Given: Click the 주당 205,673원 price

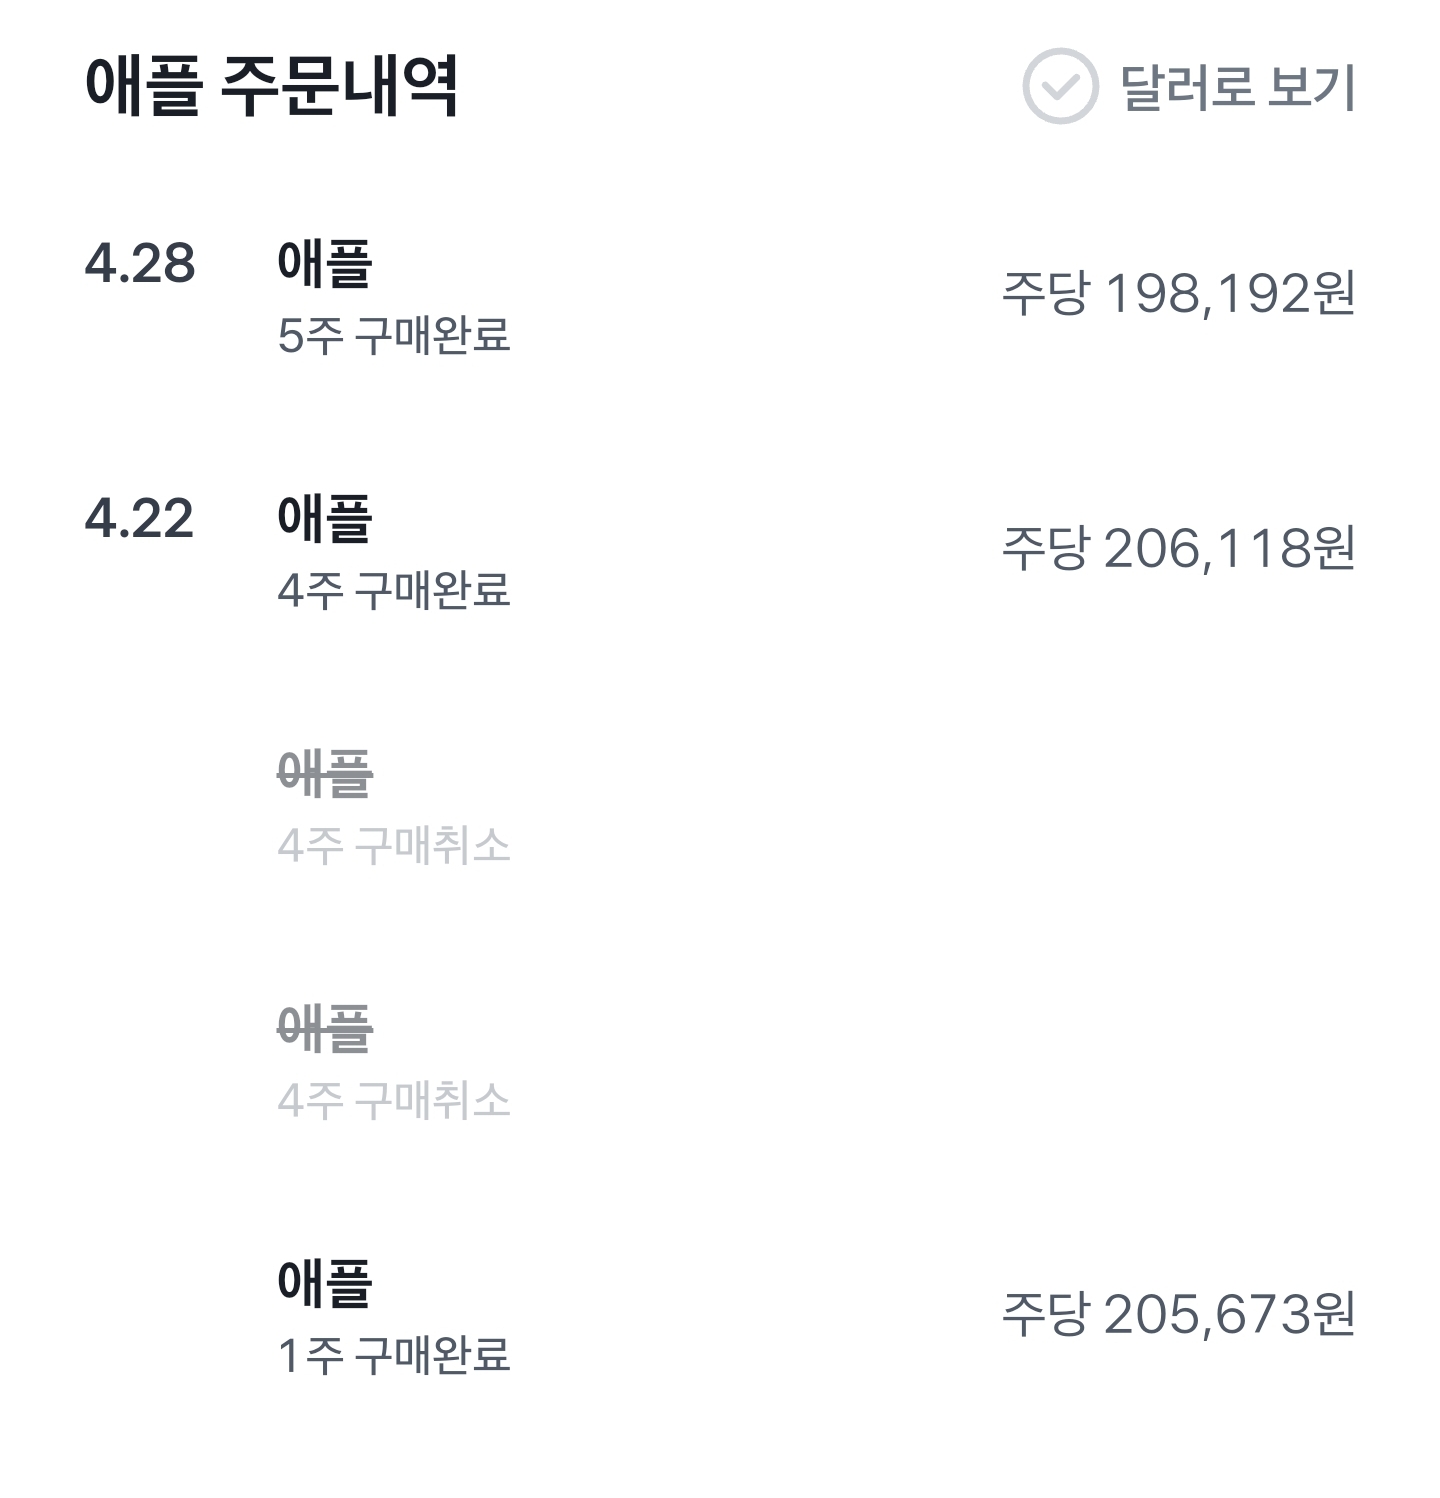Looking at the screenshot, I should coord(1179,1313).
